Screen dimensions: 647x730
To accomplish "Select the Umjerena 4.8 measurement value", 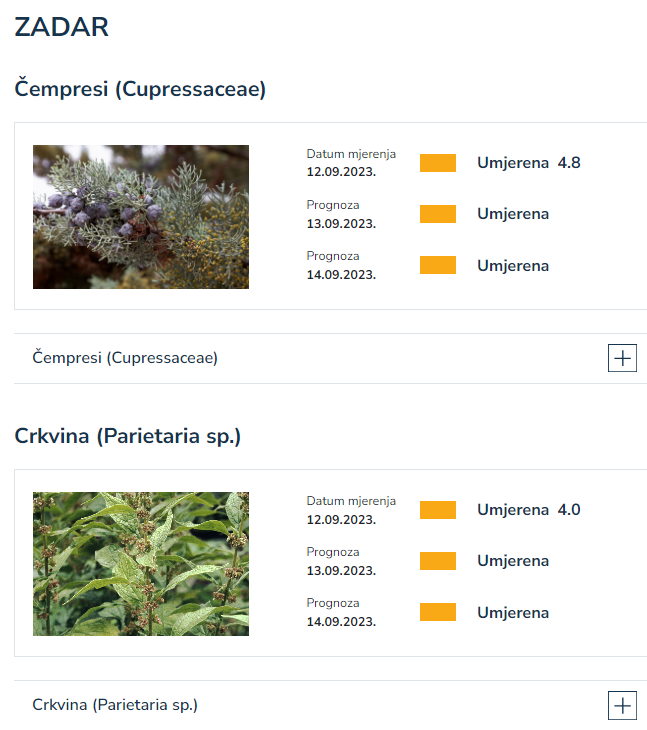I will [529, 162].
